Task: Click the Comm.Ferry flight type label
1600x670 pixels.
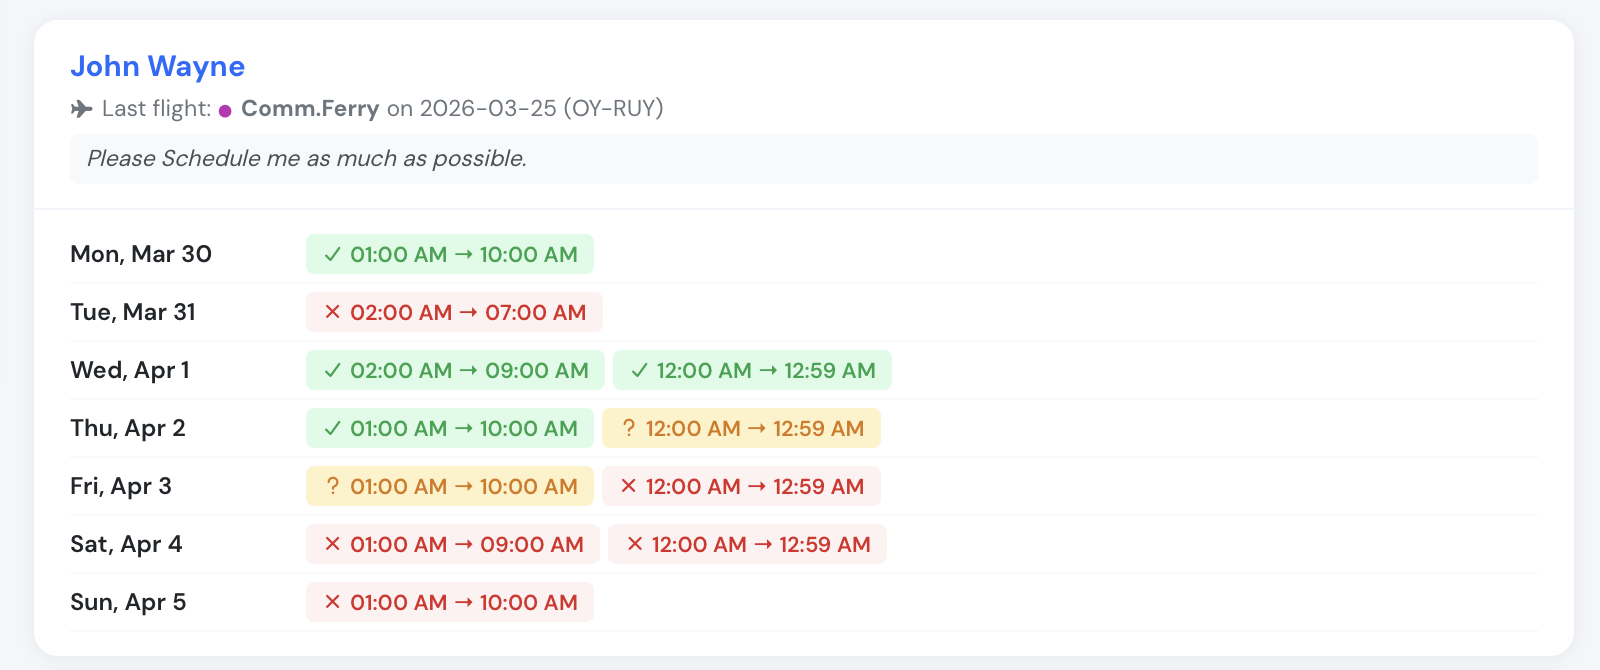Action: tap(310, 108)
